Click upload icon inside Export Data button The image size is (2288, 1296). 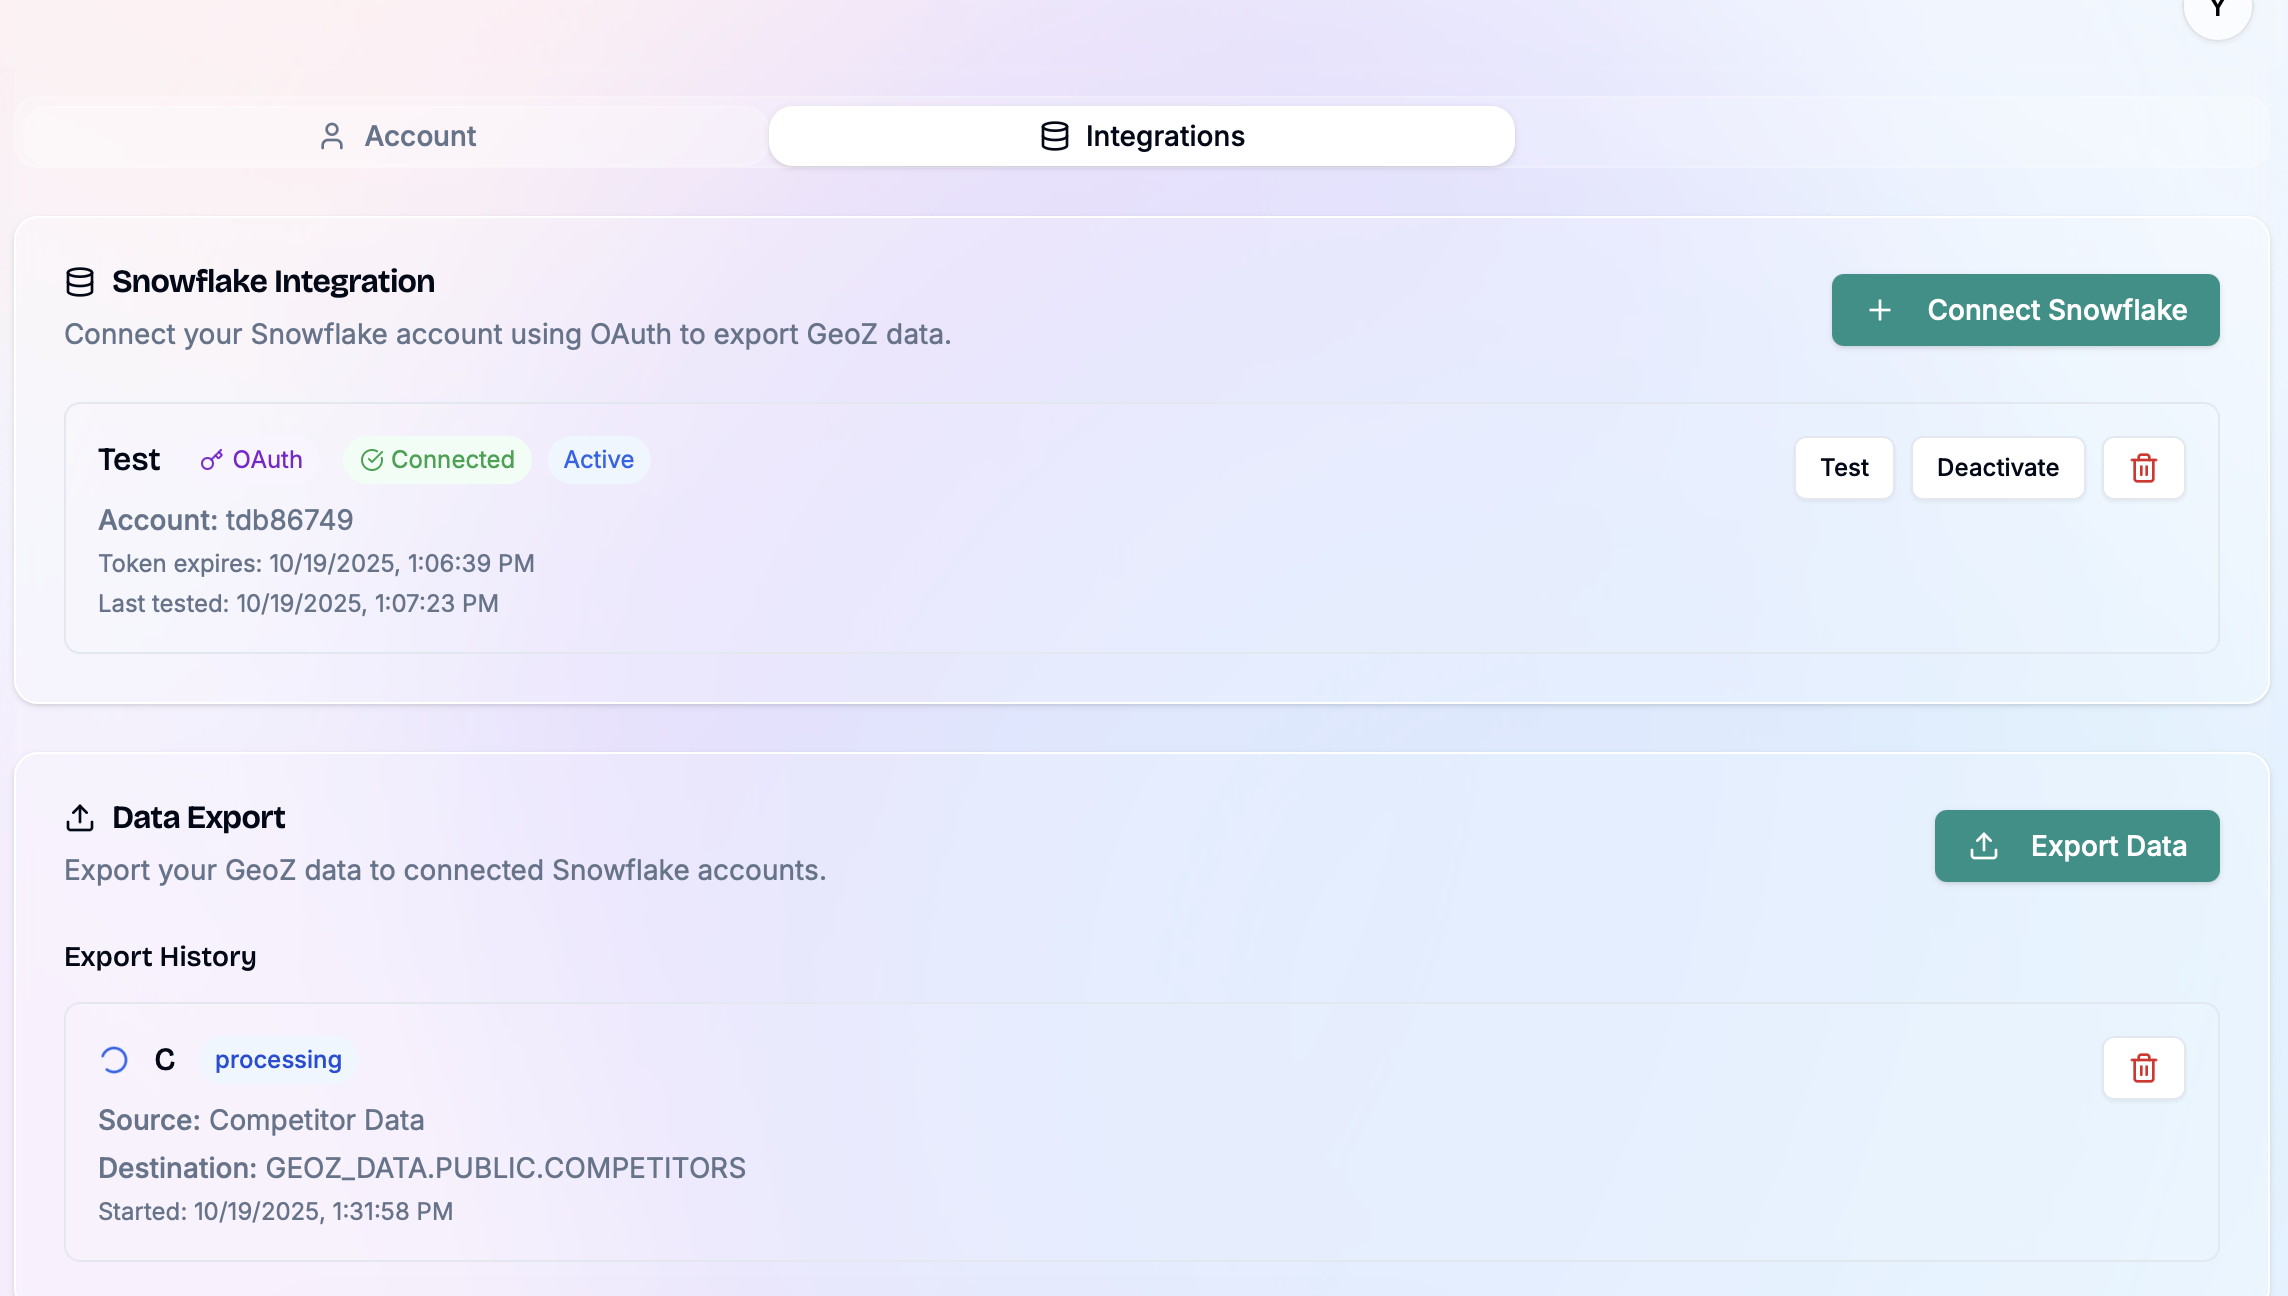pyautogui.click(x=1984, y=846)
